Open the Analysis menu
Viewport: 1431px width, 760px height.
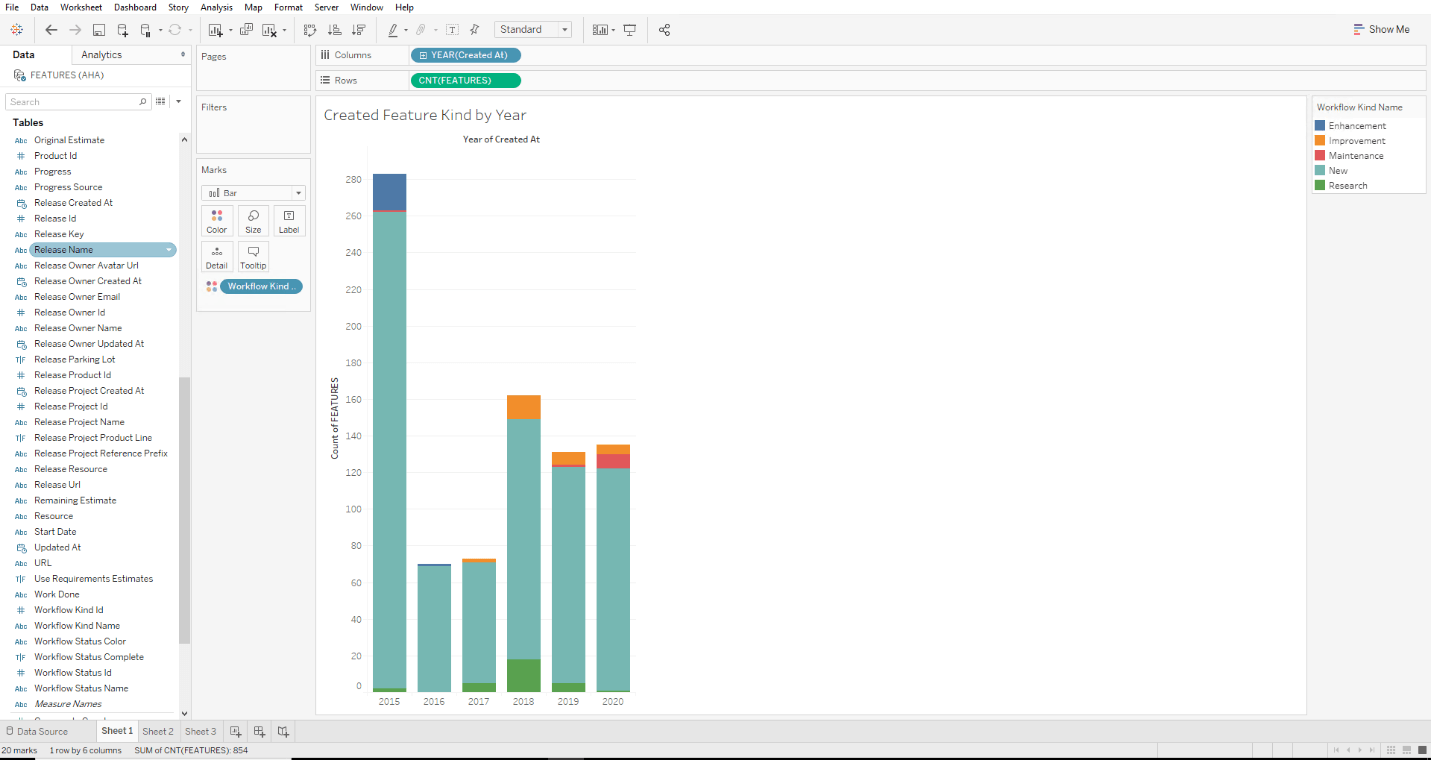(x=216, y=7)
